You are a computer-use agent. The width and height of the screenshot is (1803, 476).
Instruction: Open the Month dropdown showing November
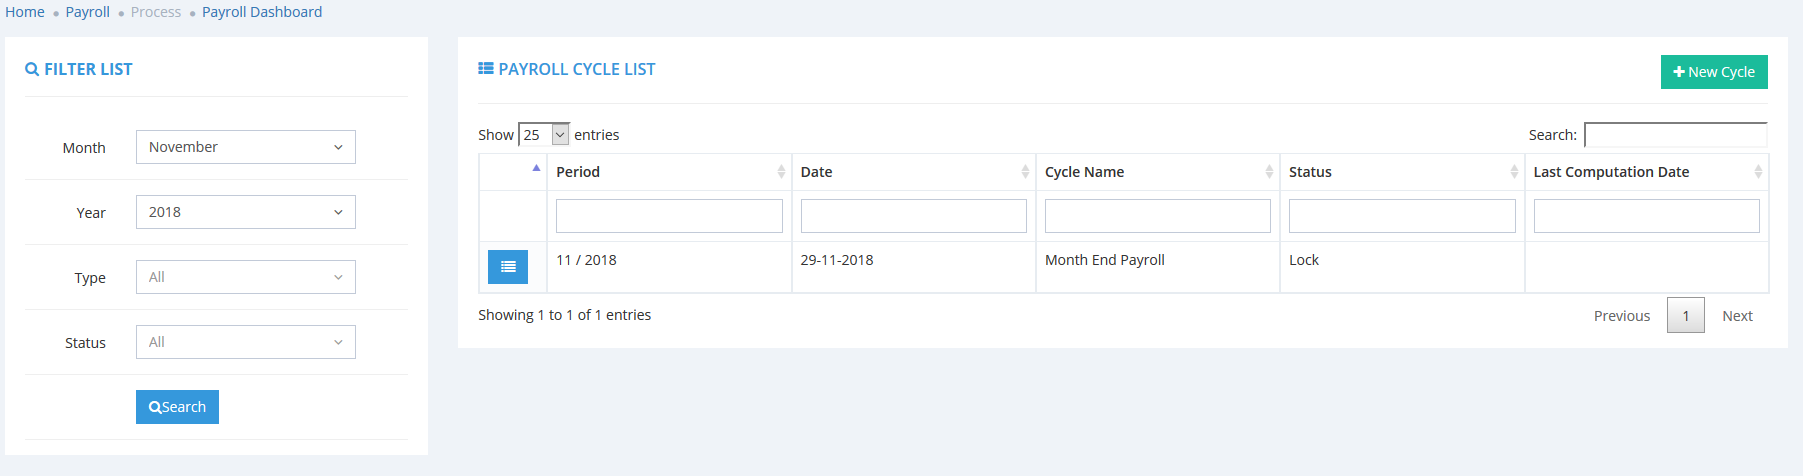[246, 147]
